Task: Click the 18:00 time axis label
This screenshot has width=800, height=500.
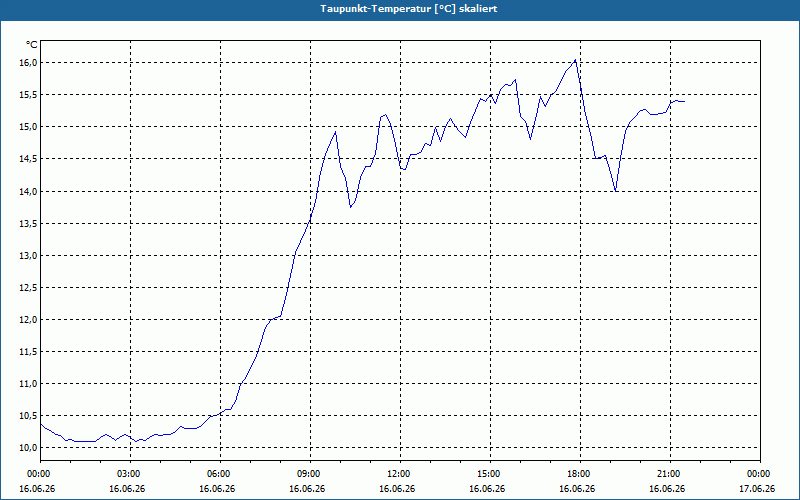Action: coord(580,474)
